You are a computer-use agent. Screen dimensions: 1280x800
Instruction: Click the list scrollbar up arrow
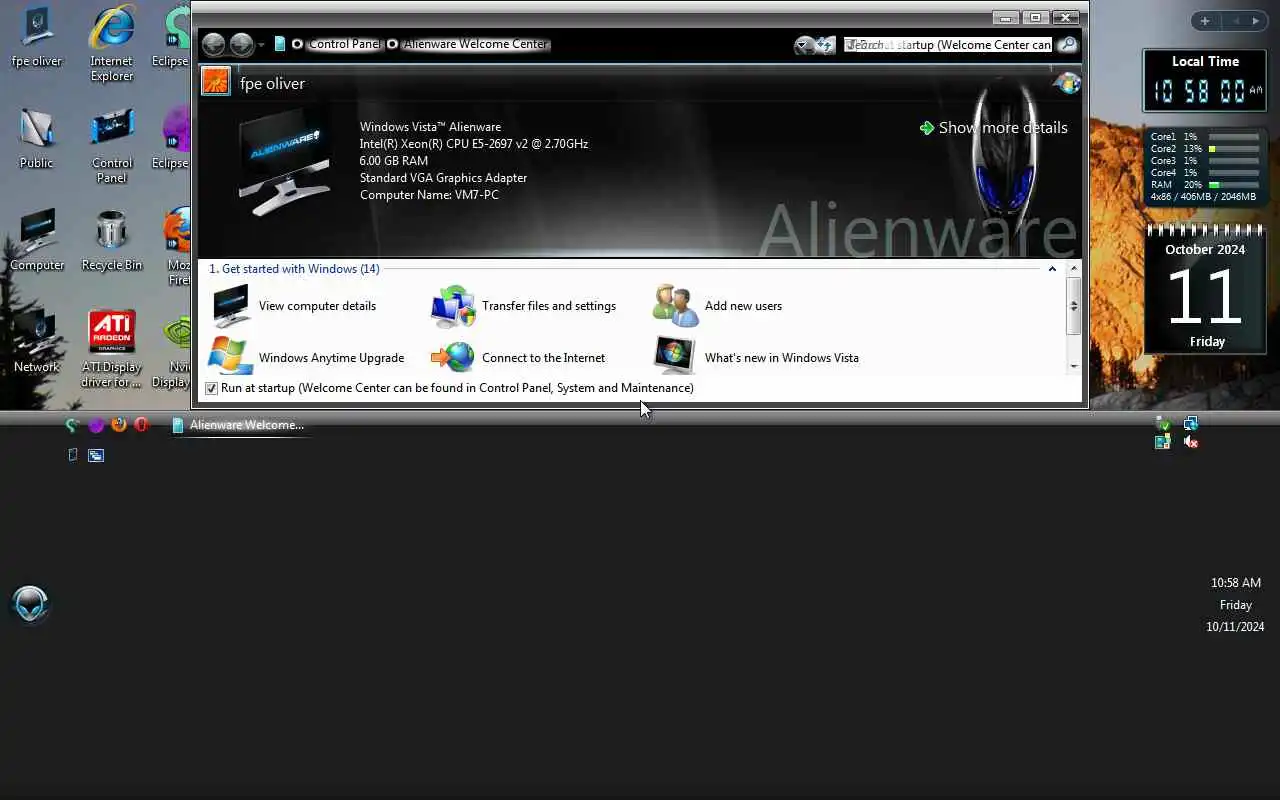coord(1074,269)
